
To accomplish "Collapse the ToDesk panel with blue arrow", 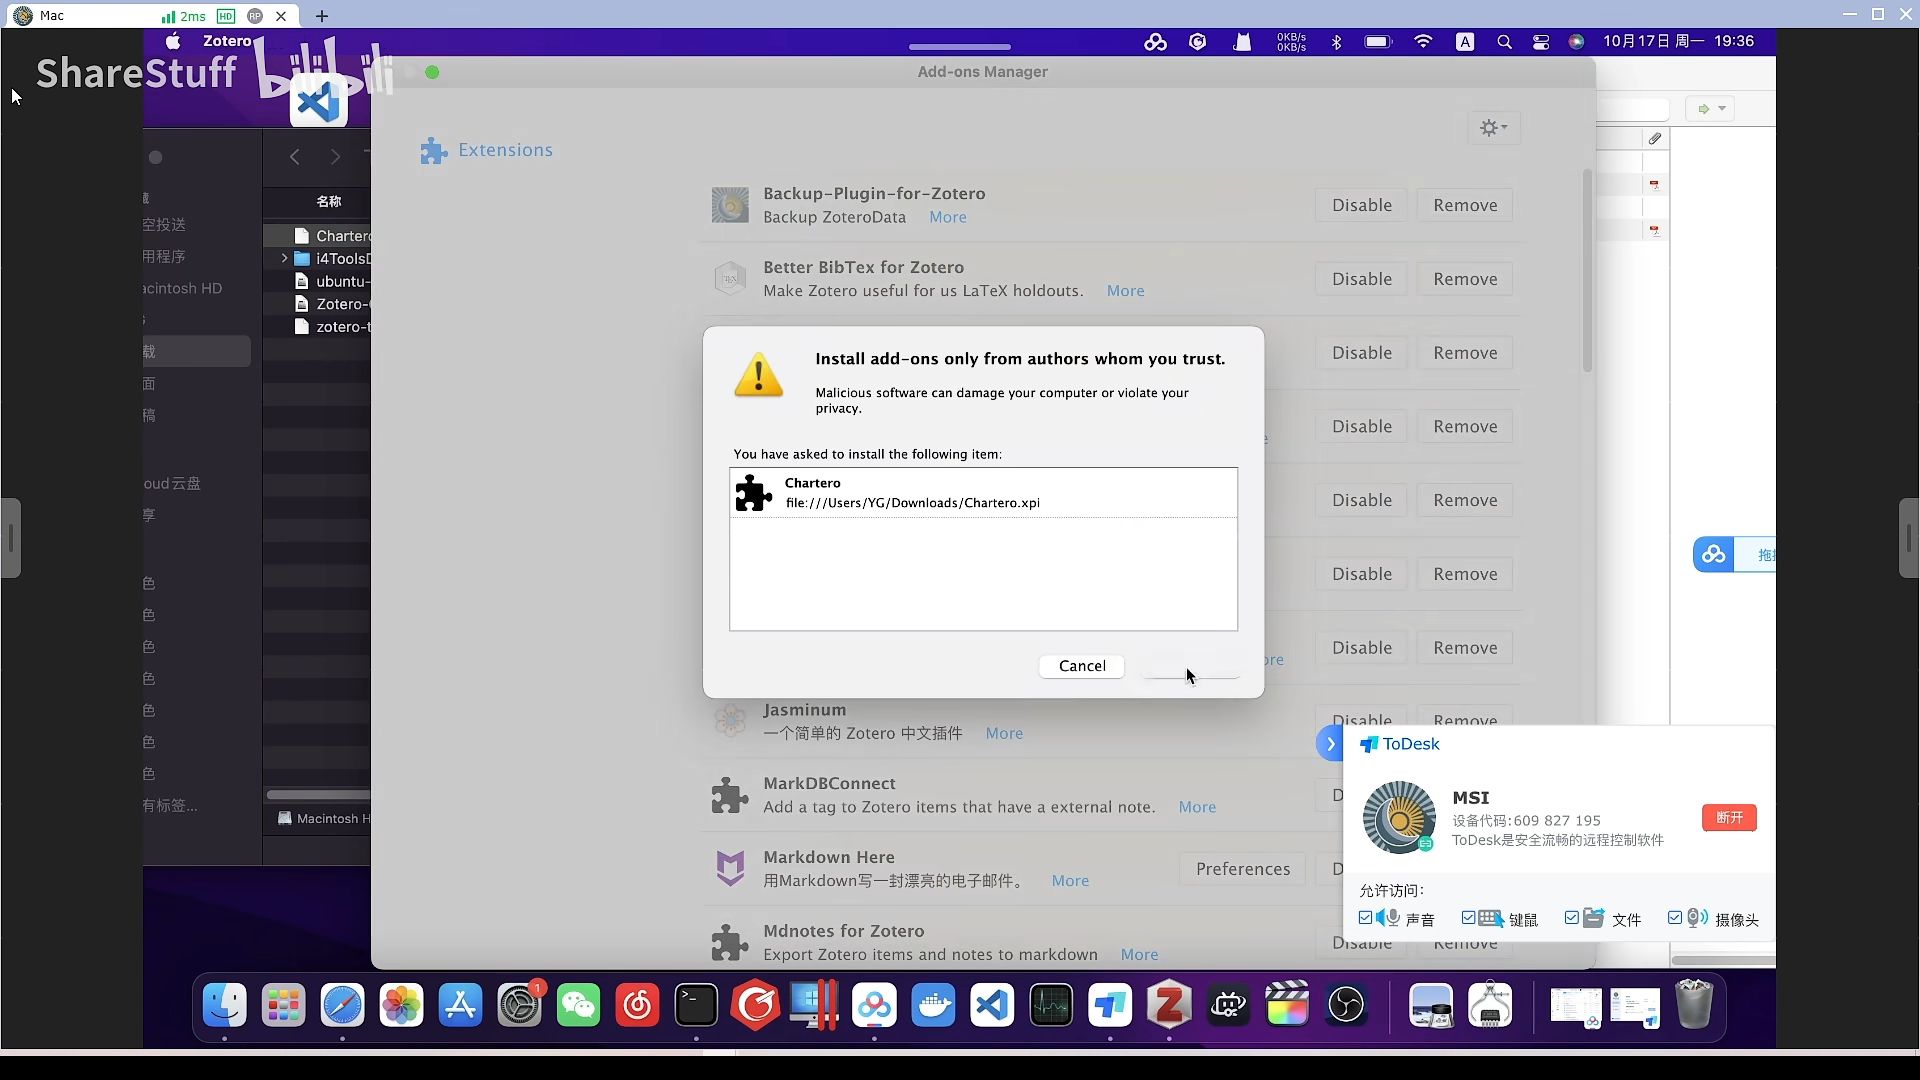I will coord(1330,744).
